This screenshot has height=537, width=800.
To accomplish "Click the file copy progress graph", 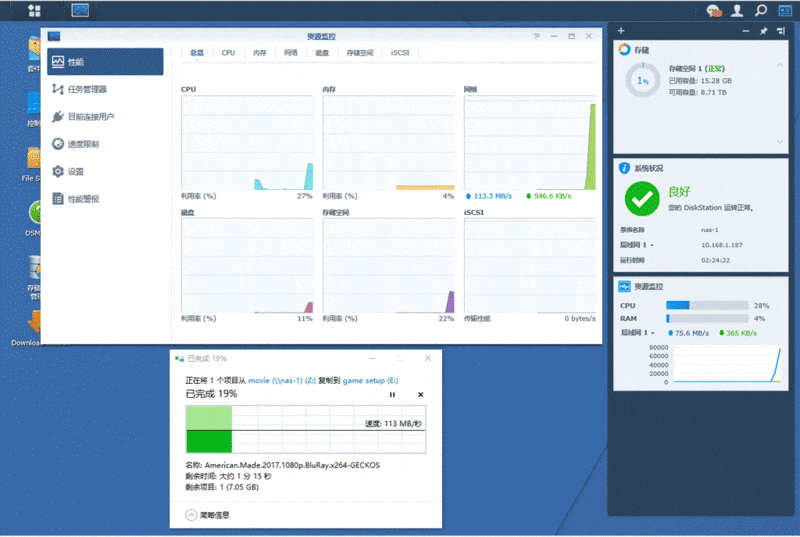I will (x=306, y=429).
